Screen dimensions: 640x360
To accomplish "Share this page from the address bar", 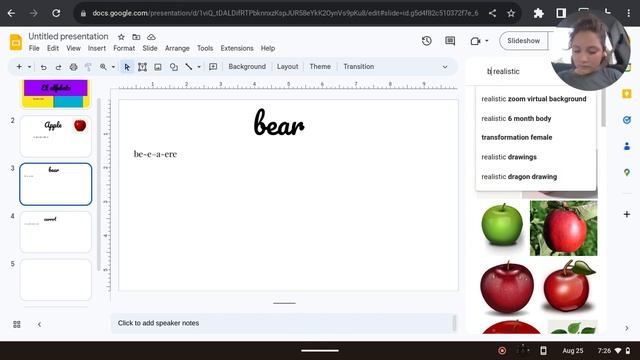I will coord(492,13).
